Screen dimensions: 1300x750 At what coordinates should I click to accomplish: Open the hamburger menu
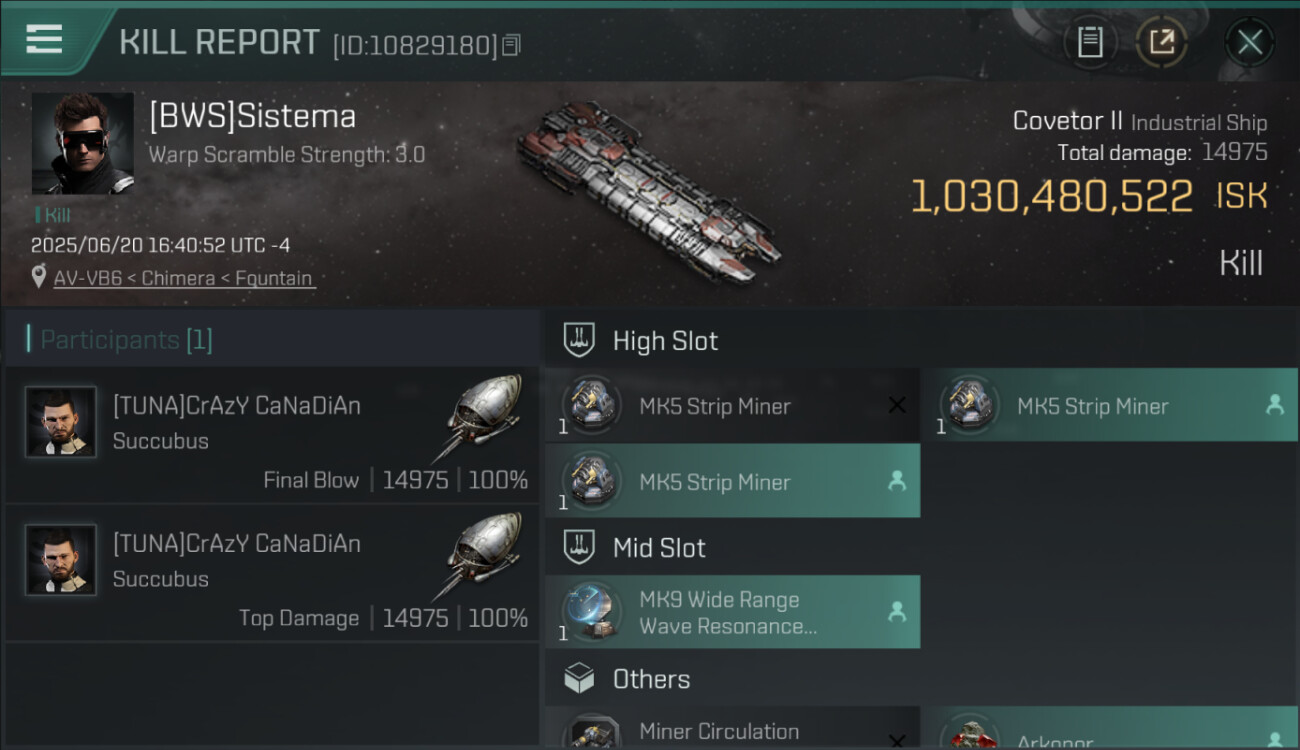[44, 40]
